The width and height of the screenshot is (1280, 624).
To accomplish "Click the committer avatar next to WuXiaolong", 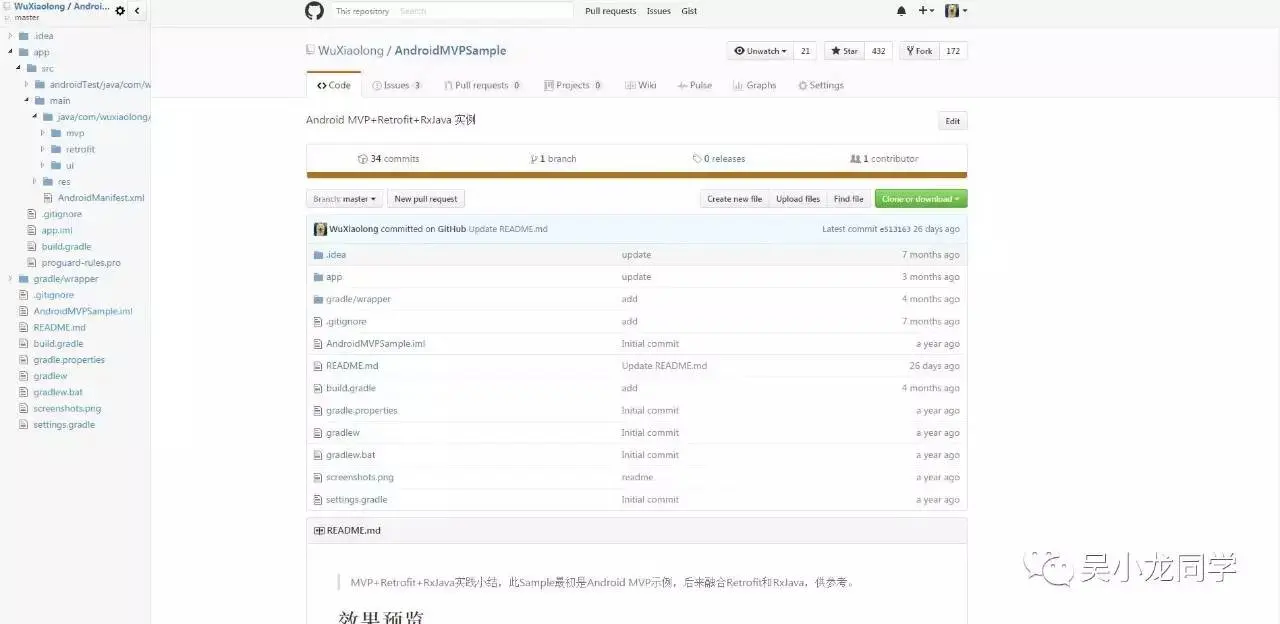I will coord(320,229).
